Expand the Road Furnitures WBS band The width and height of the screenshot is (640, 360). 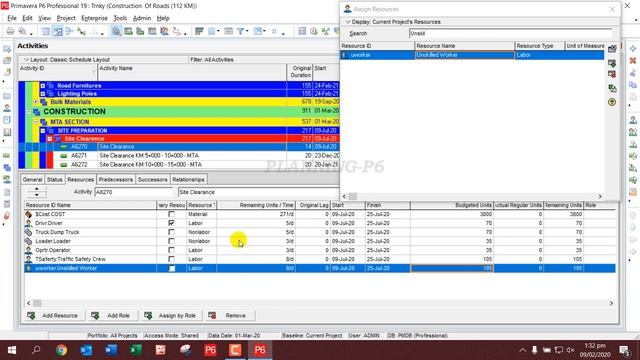tap(43, 86)
